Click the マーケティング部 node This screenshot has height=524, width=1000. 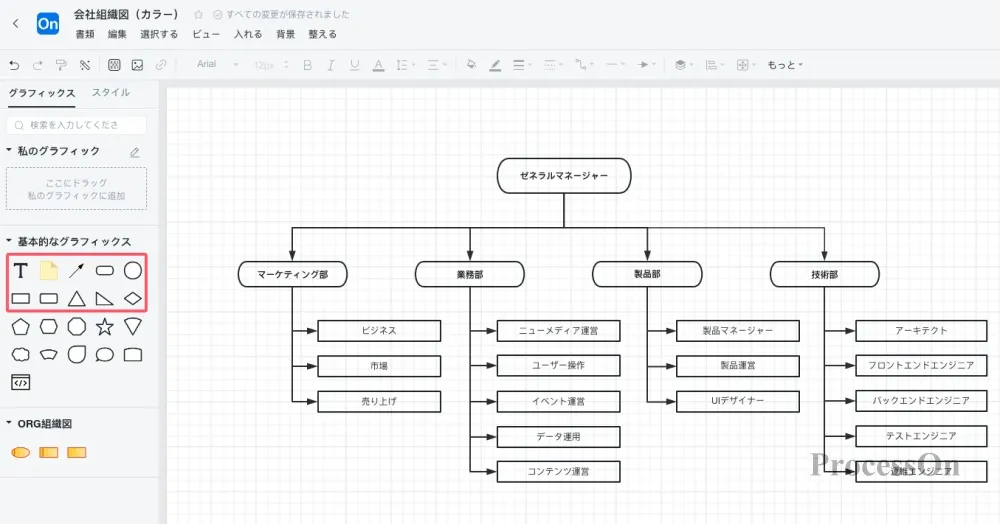(x=293, y=274)
